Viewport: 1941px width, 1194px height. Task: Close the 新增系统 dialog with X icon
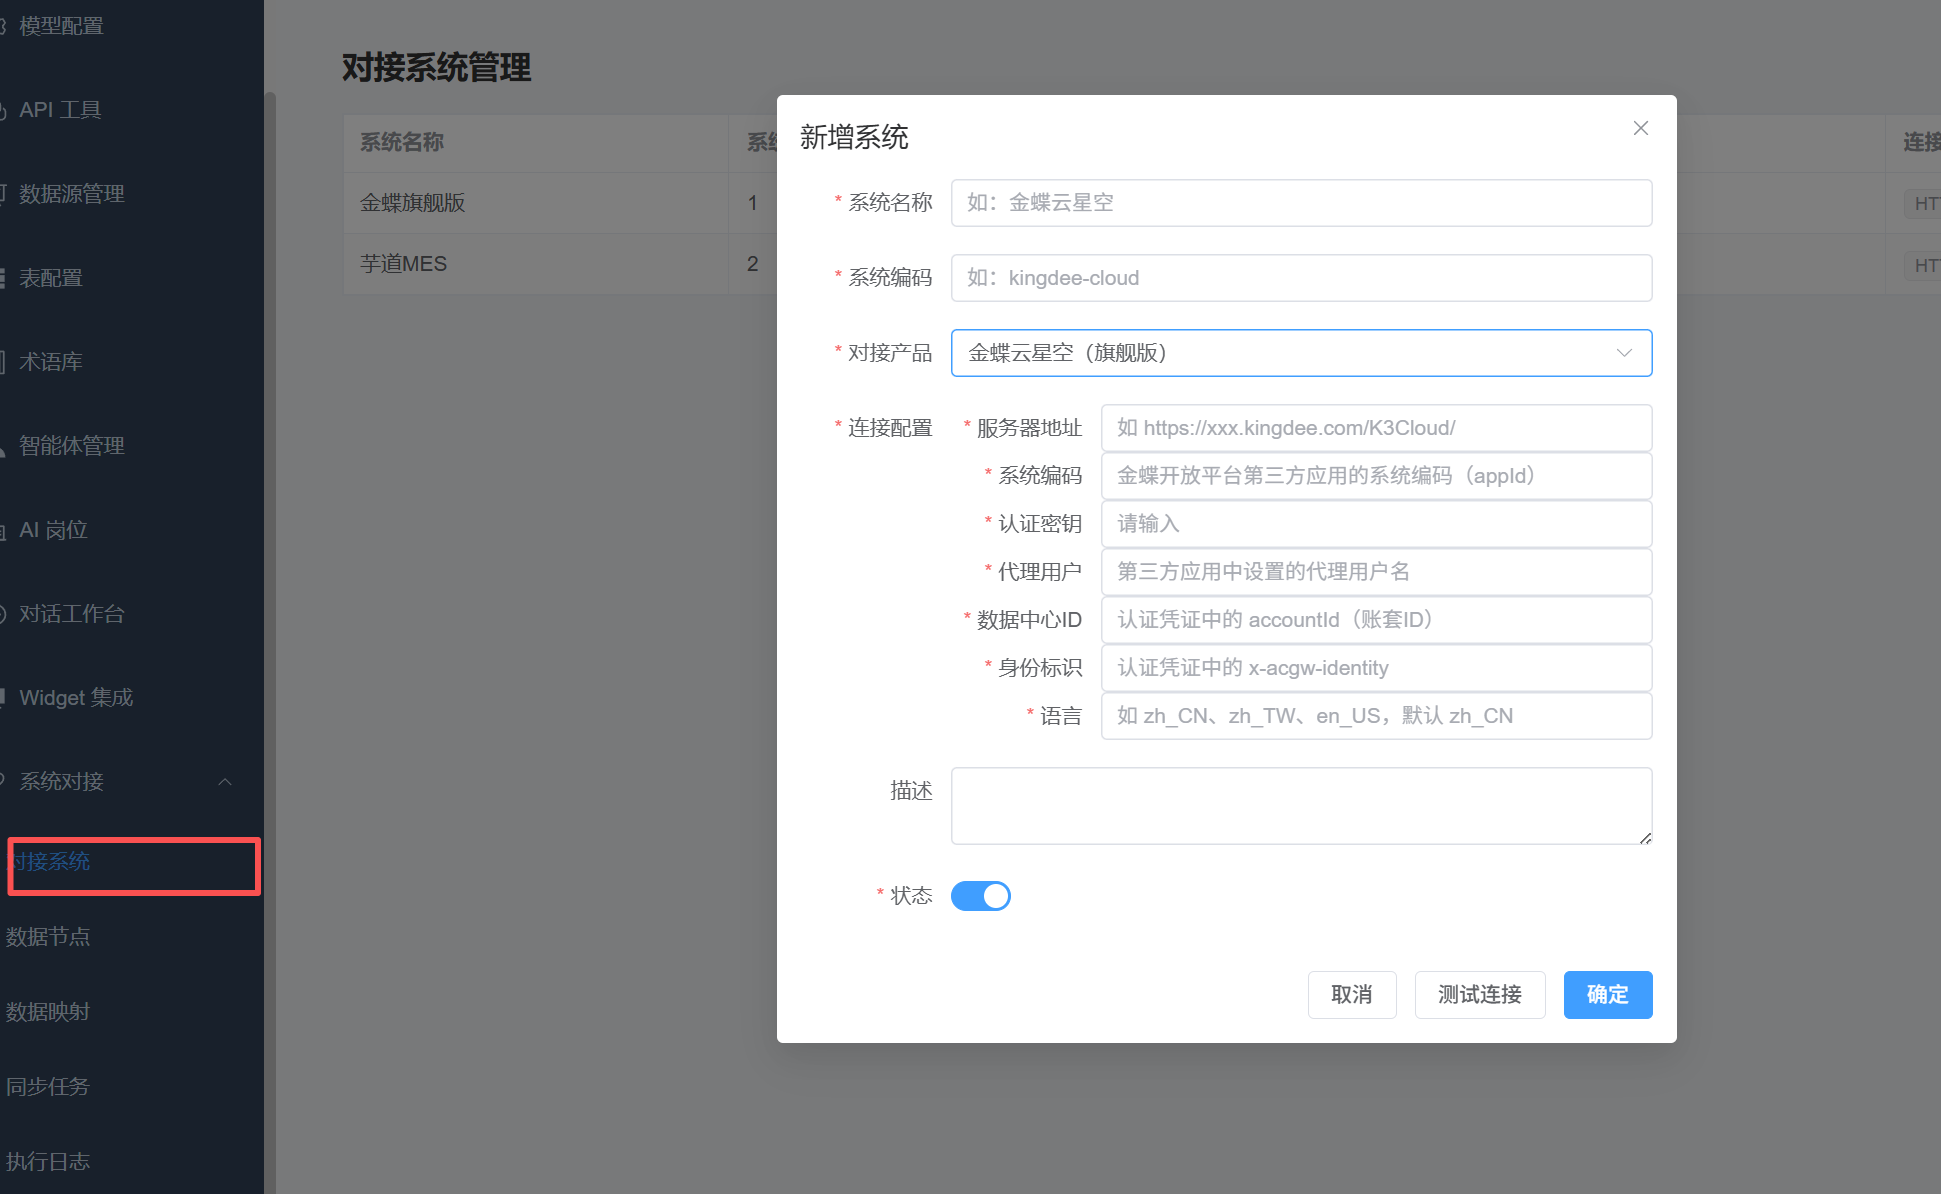(1640, 128)
